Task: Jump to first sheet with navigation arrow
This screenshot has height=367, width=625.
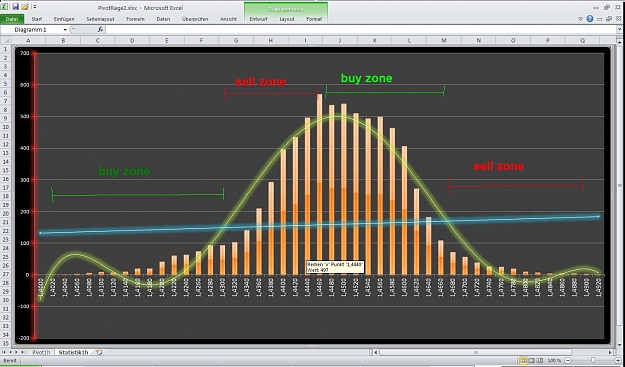Action: click(4, 352)
